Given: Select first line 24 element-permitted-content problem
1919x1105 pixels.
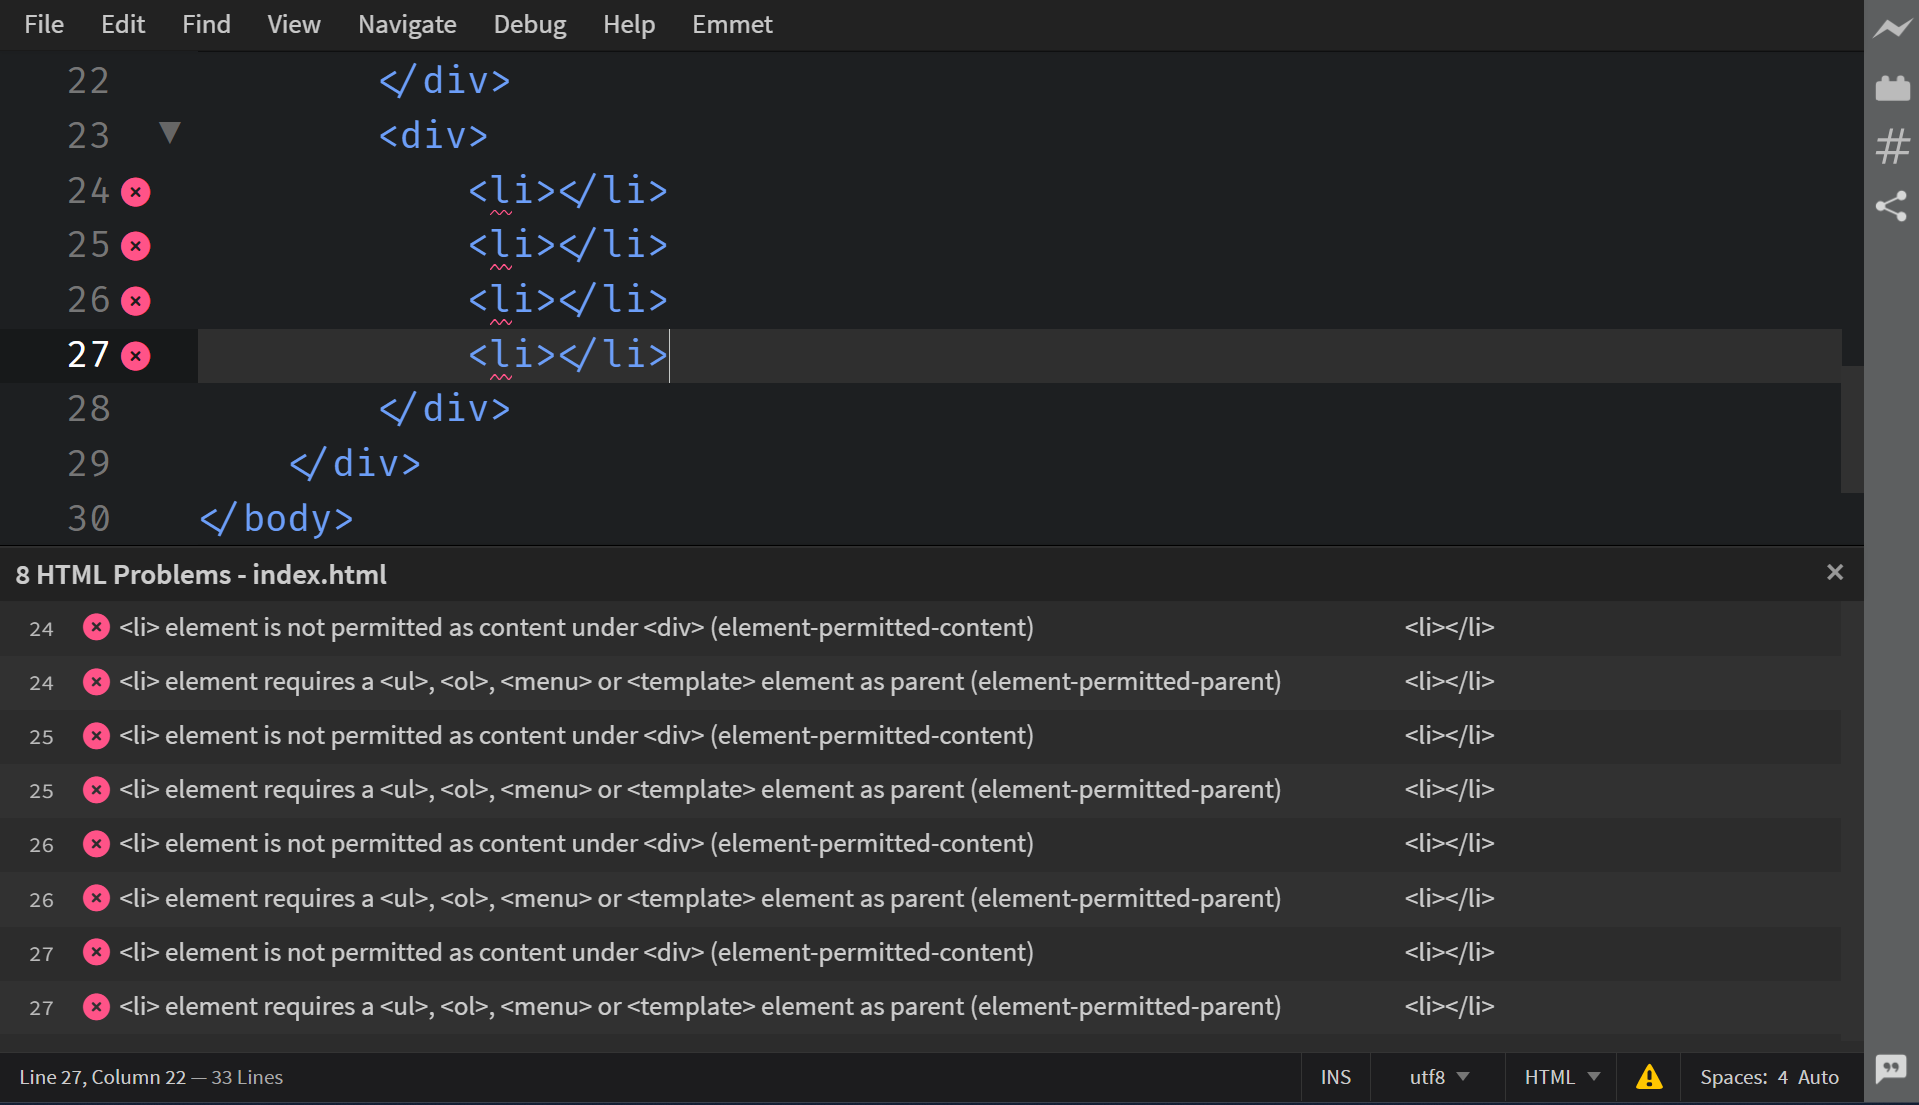Looking at the screenshot, I should pos(920,628).
